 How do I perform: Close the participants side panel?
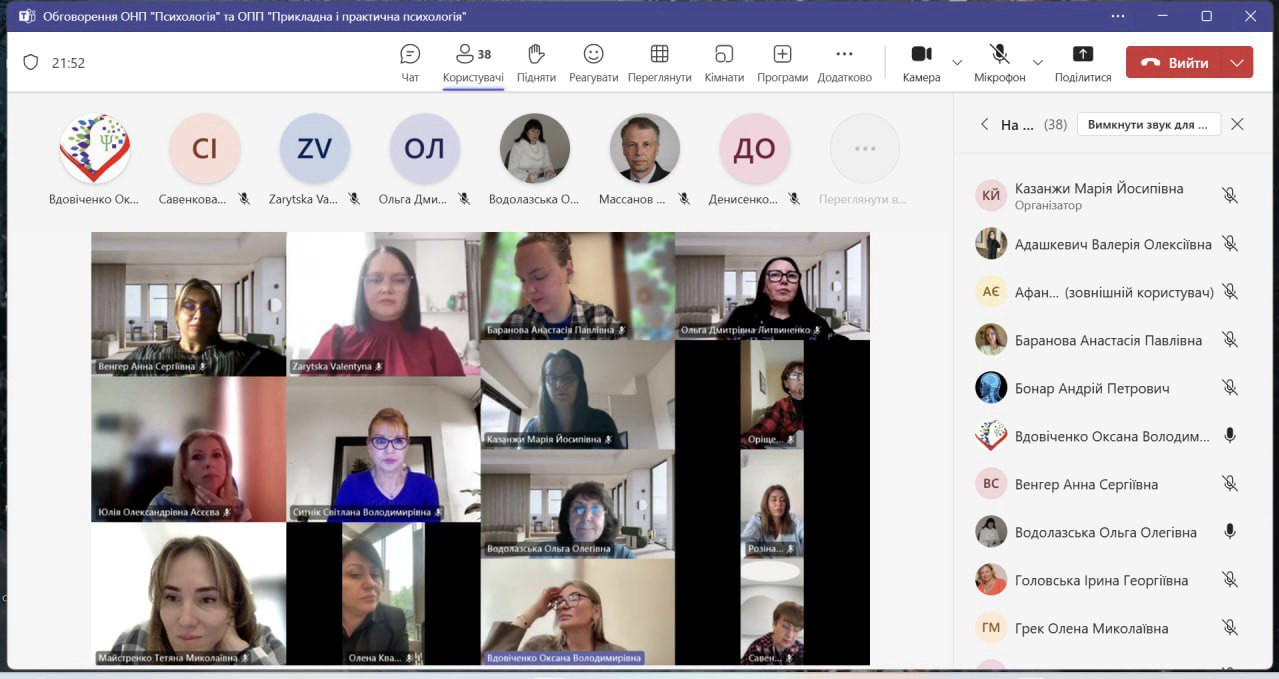coord(1237,125)
